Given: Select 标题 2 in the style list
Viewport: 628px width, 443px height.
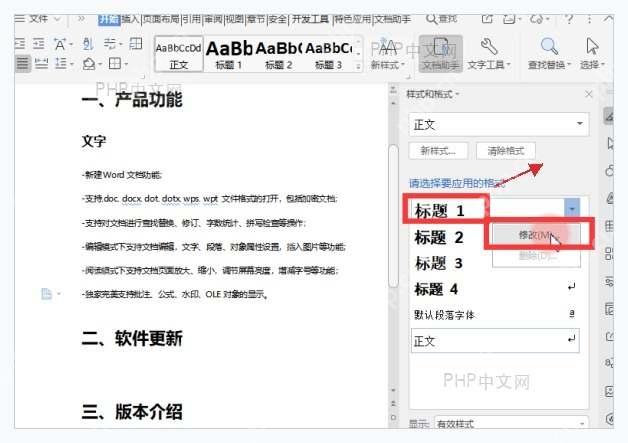Looking at the screenshot, I should (439, 238).
